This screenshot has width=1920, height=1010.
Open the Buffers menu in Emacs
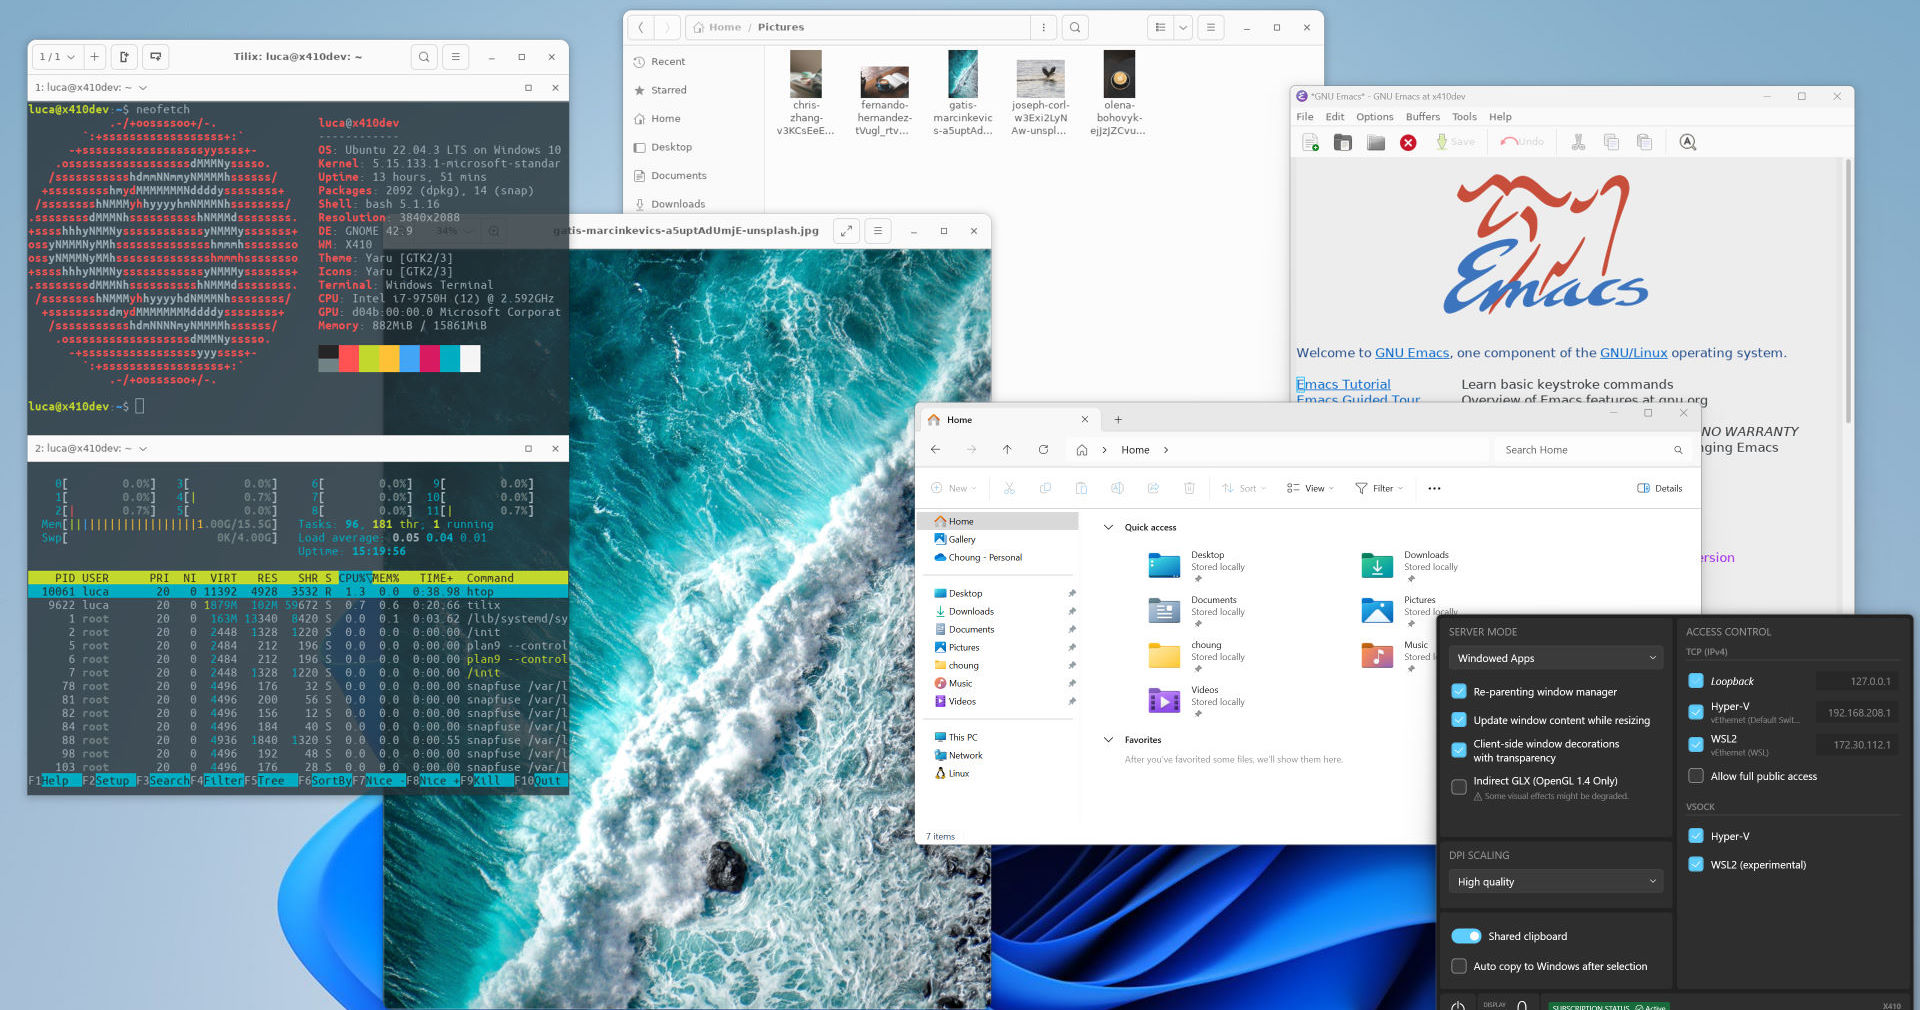point(1422,117)
